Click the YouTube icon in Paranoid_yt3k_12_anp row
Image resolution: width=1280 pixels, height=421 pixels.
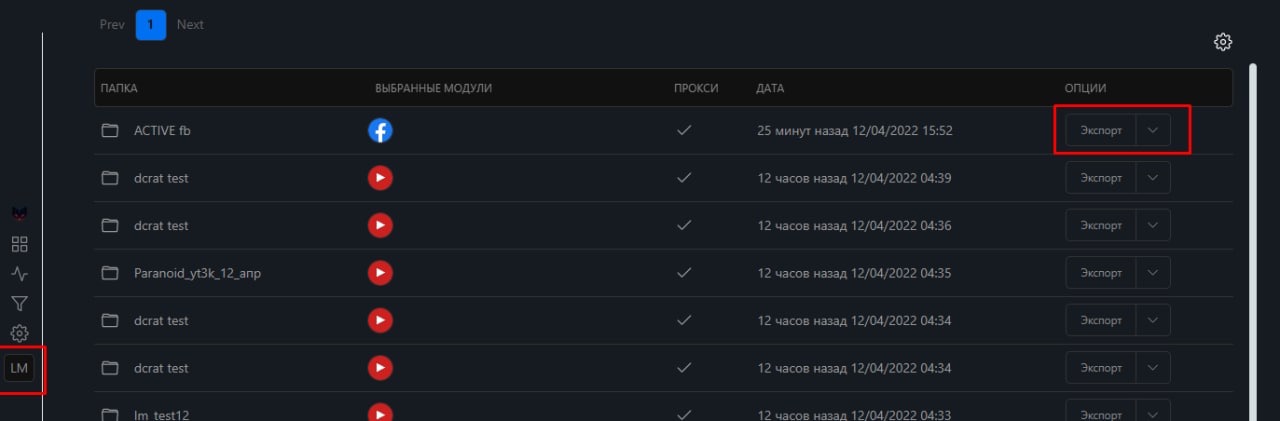pos(380,272)
